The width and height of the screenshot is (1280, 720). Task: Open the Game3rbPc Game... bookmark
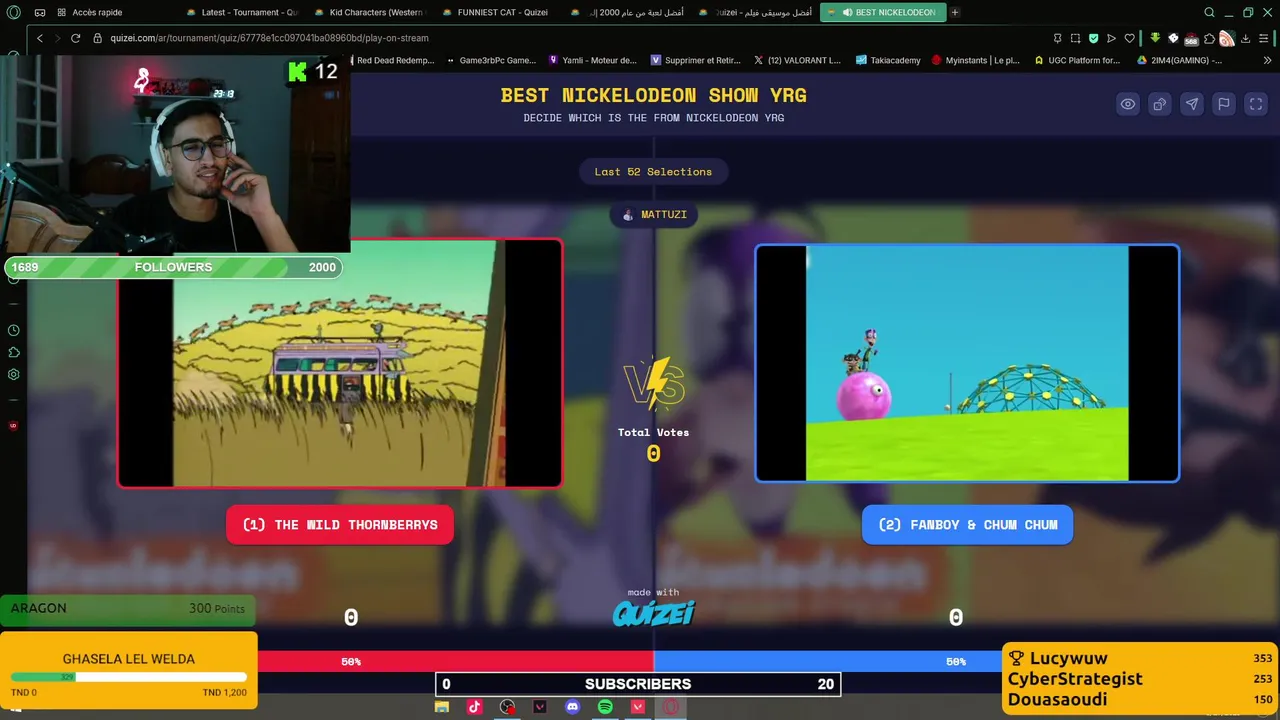[491, 60]
